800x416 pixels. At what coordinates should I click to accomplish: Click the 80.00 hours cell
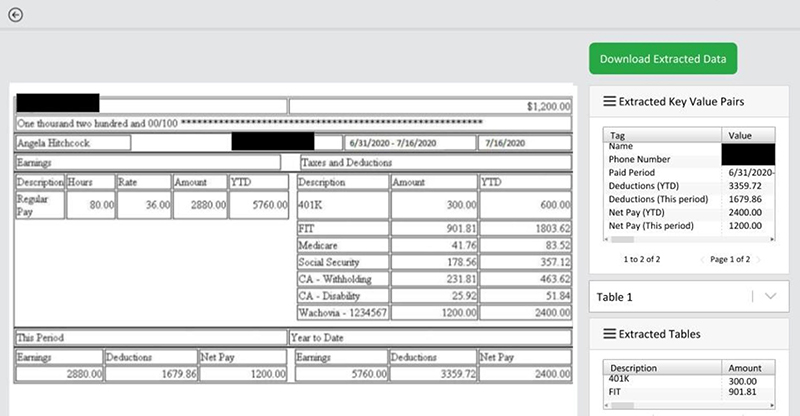click(91, 205)
